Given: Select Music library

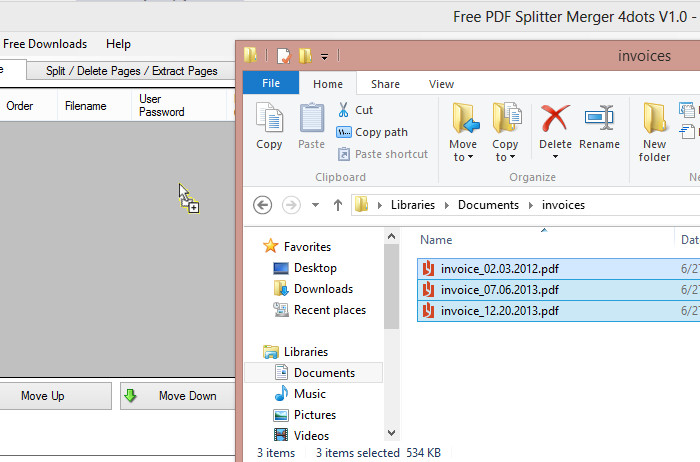Looking at the screenshot, I should click(310, 394).
